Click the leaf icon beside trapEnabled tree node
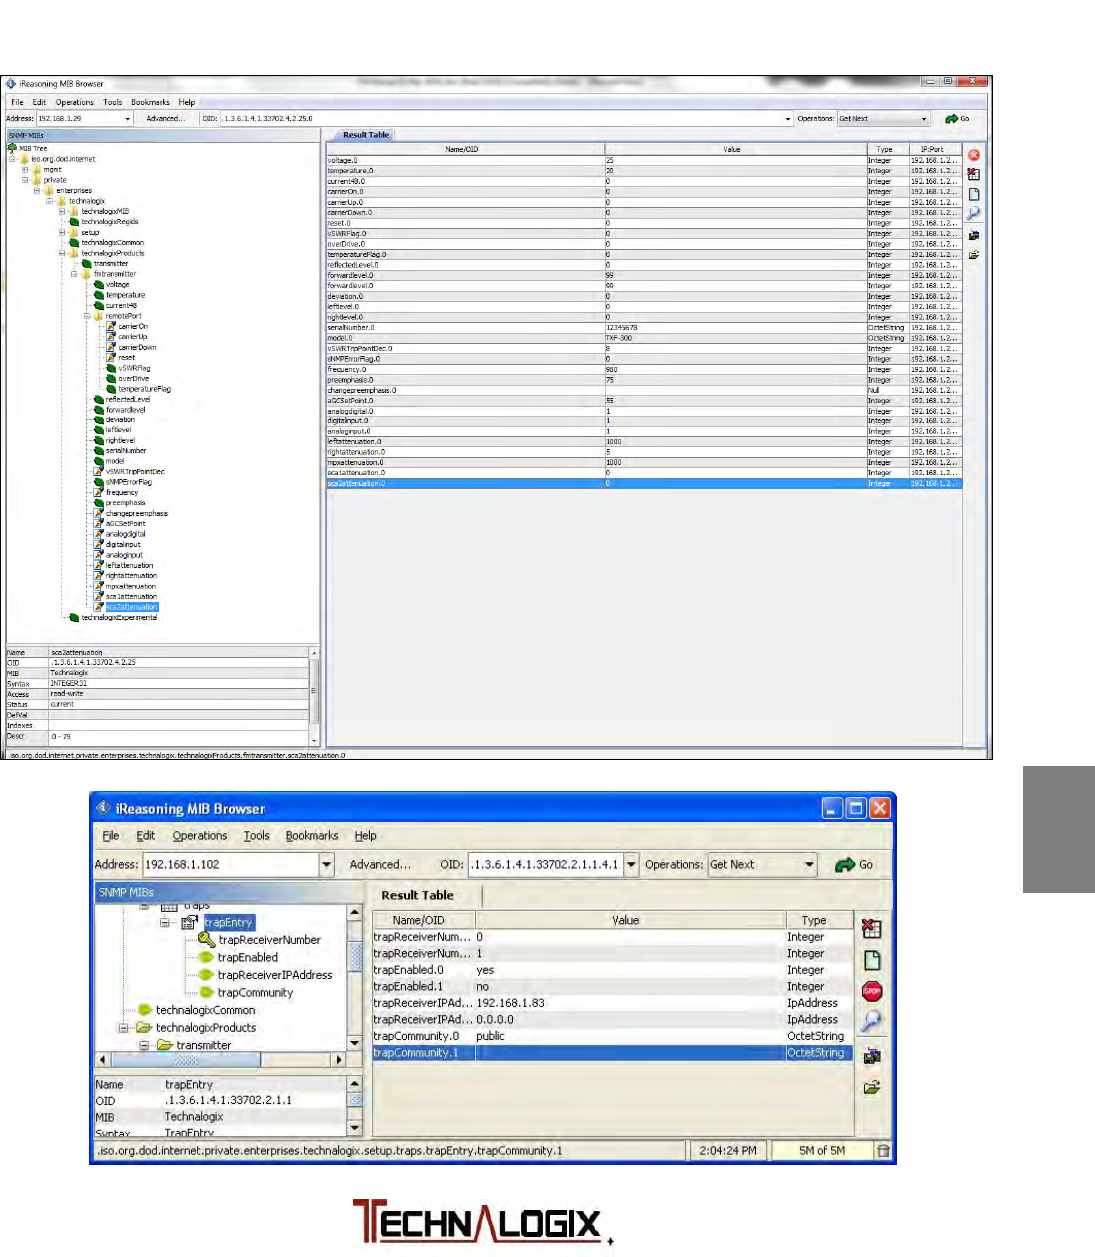 [x=207, y=958]
